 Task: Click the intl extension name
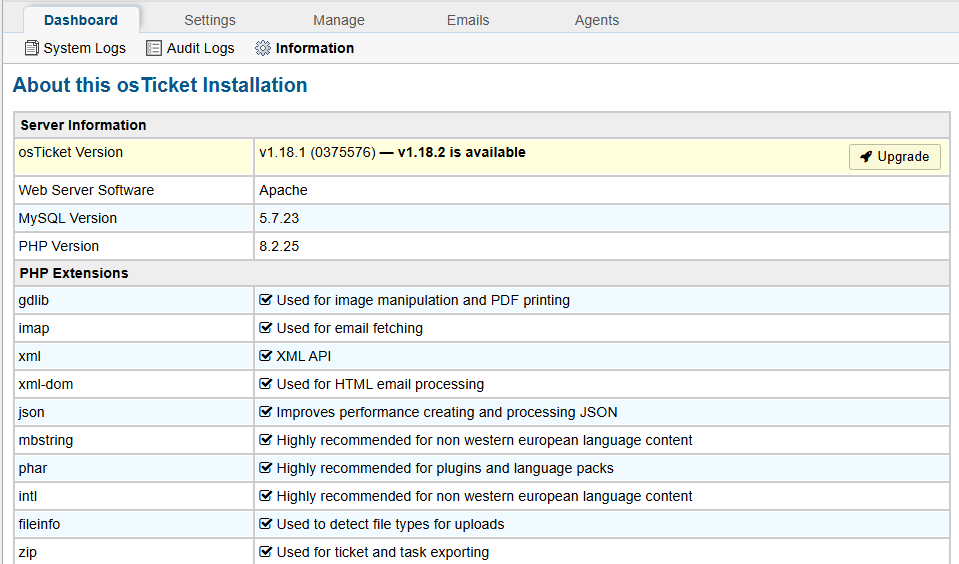(28, 496)
